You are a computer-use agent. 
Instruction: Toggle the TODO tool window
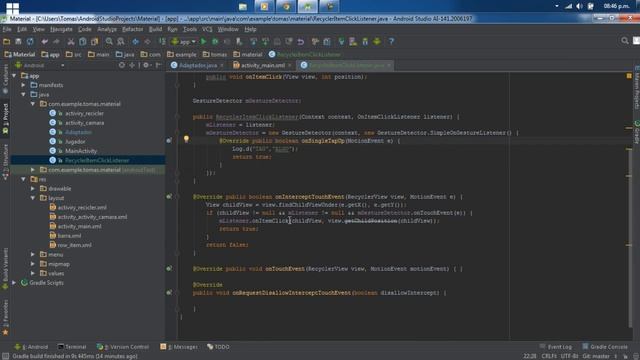click(218, 347)
